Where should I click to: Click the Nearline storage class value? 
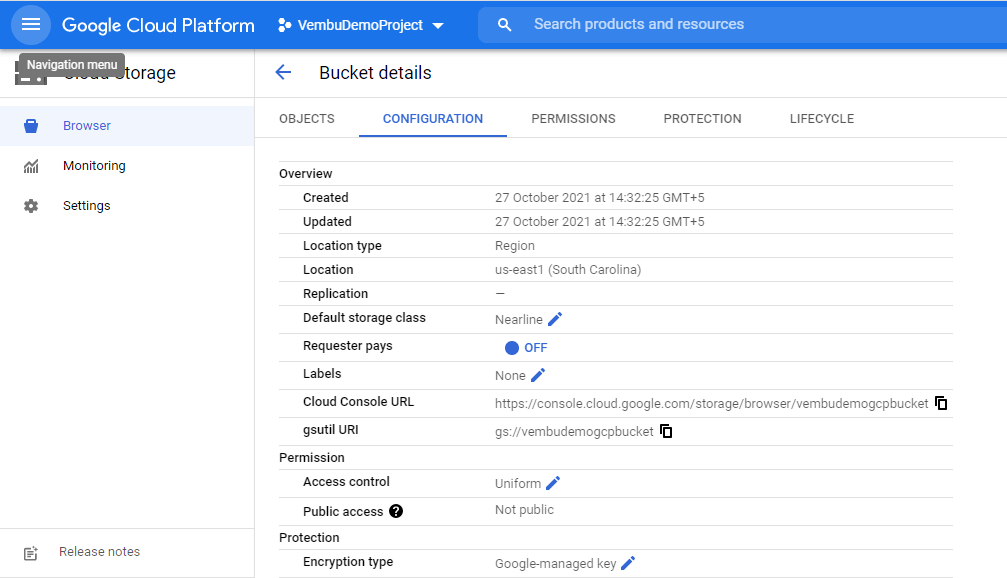(x=519, y=319)
